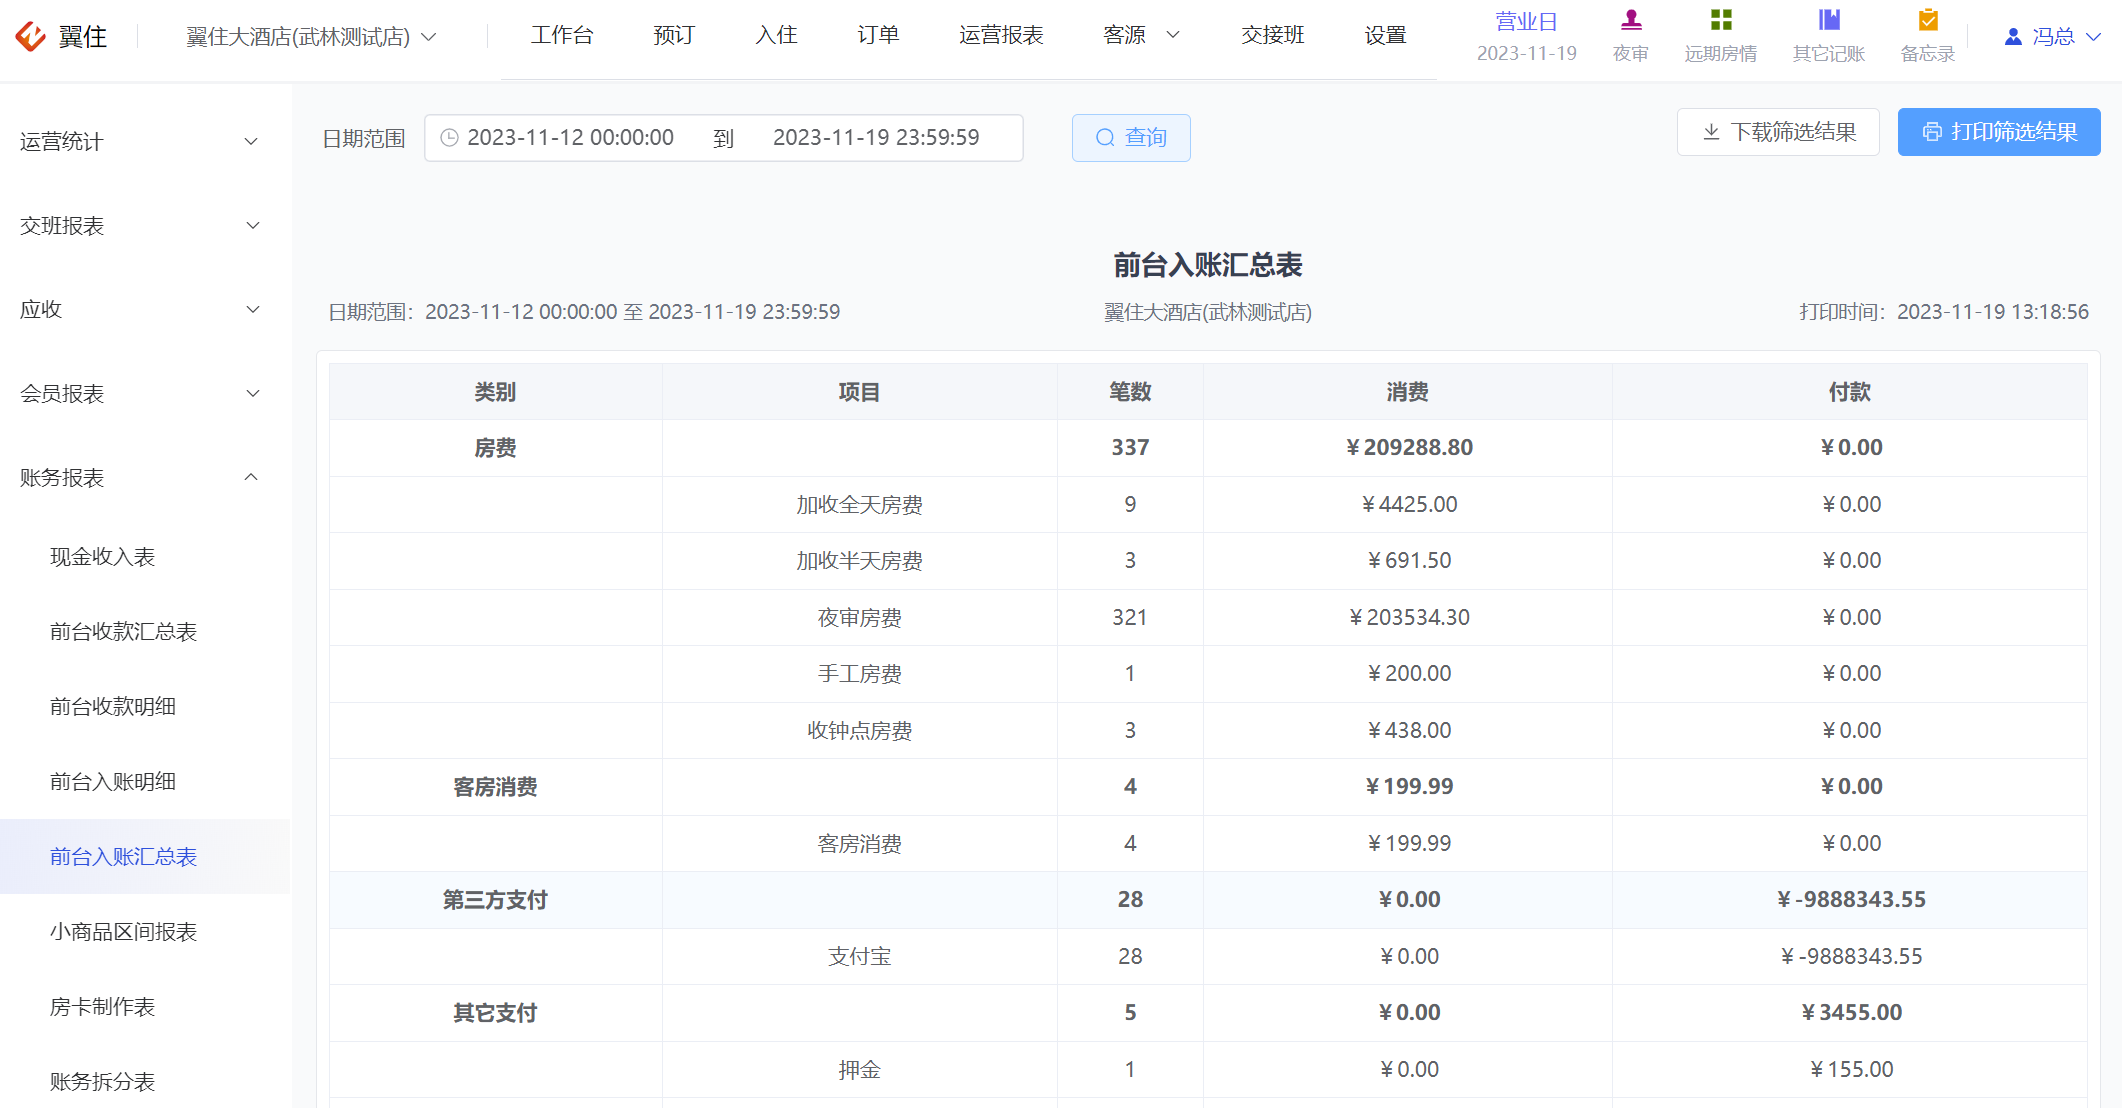Click the ¥203534.30 夜审房费 amount

point(1409,618)
